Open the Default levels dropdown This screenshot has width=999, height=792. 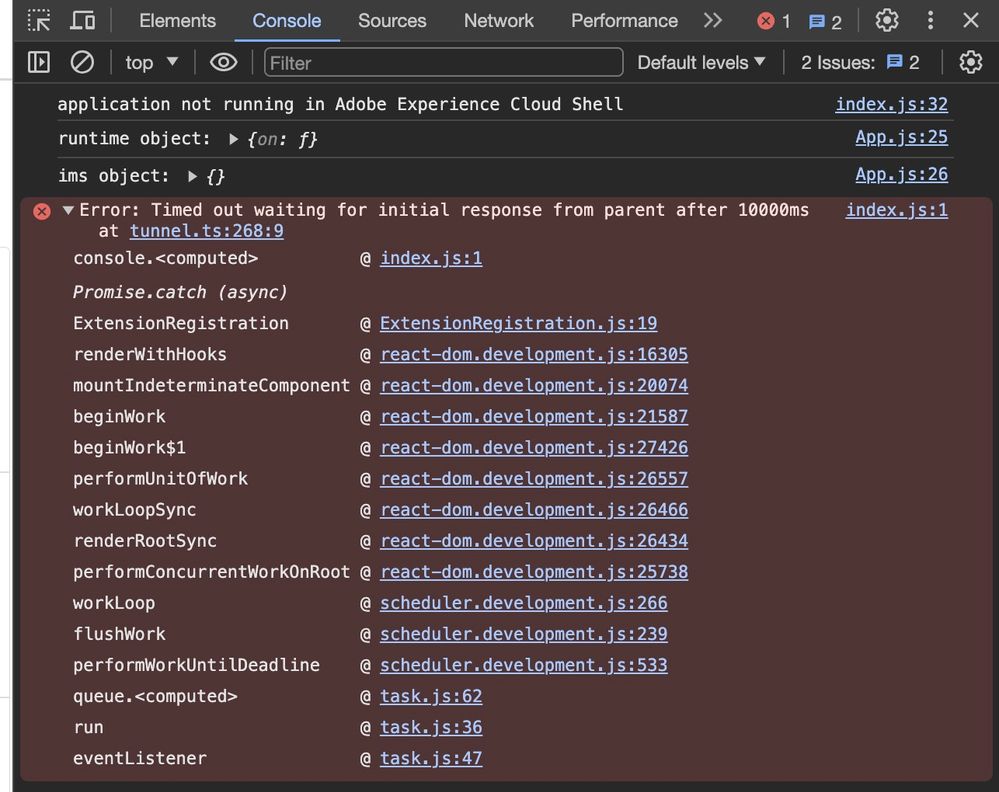(x=701, y=62)
